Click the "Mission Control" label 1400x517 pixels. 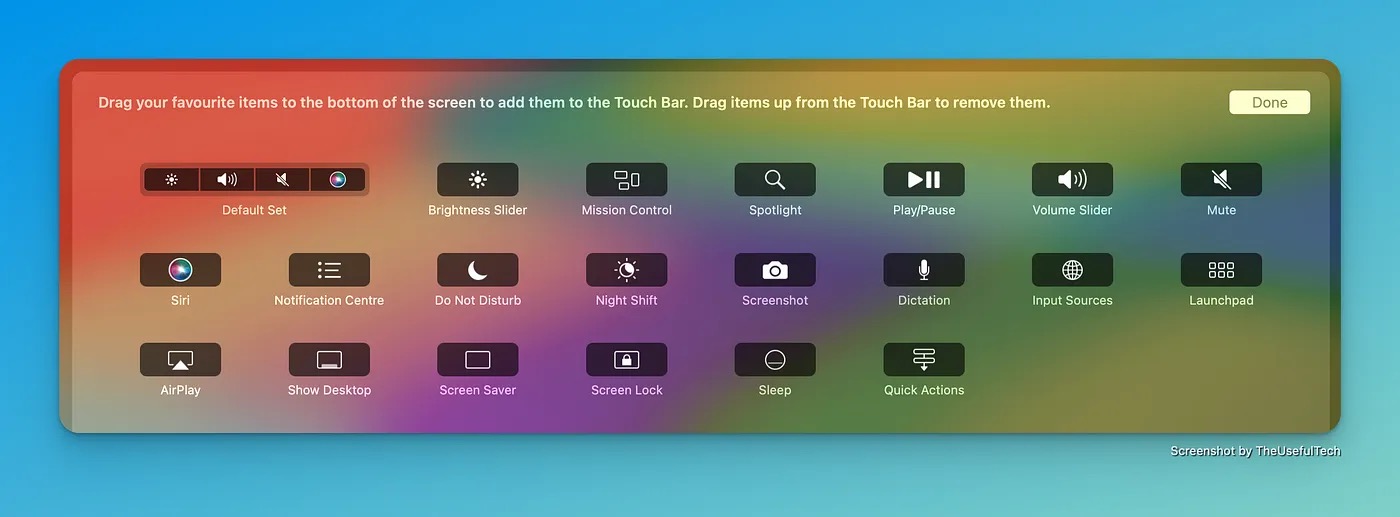627,210
